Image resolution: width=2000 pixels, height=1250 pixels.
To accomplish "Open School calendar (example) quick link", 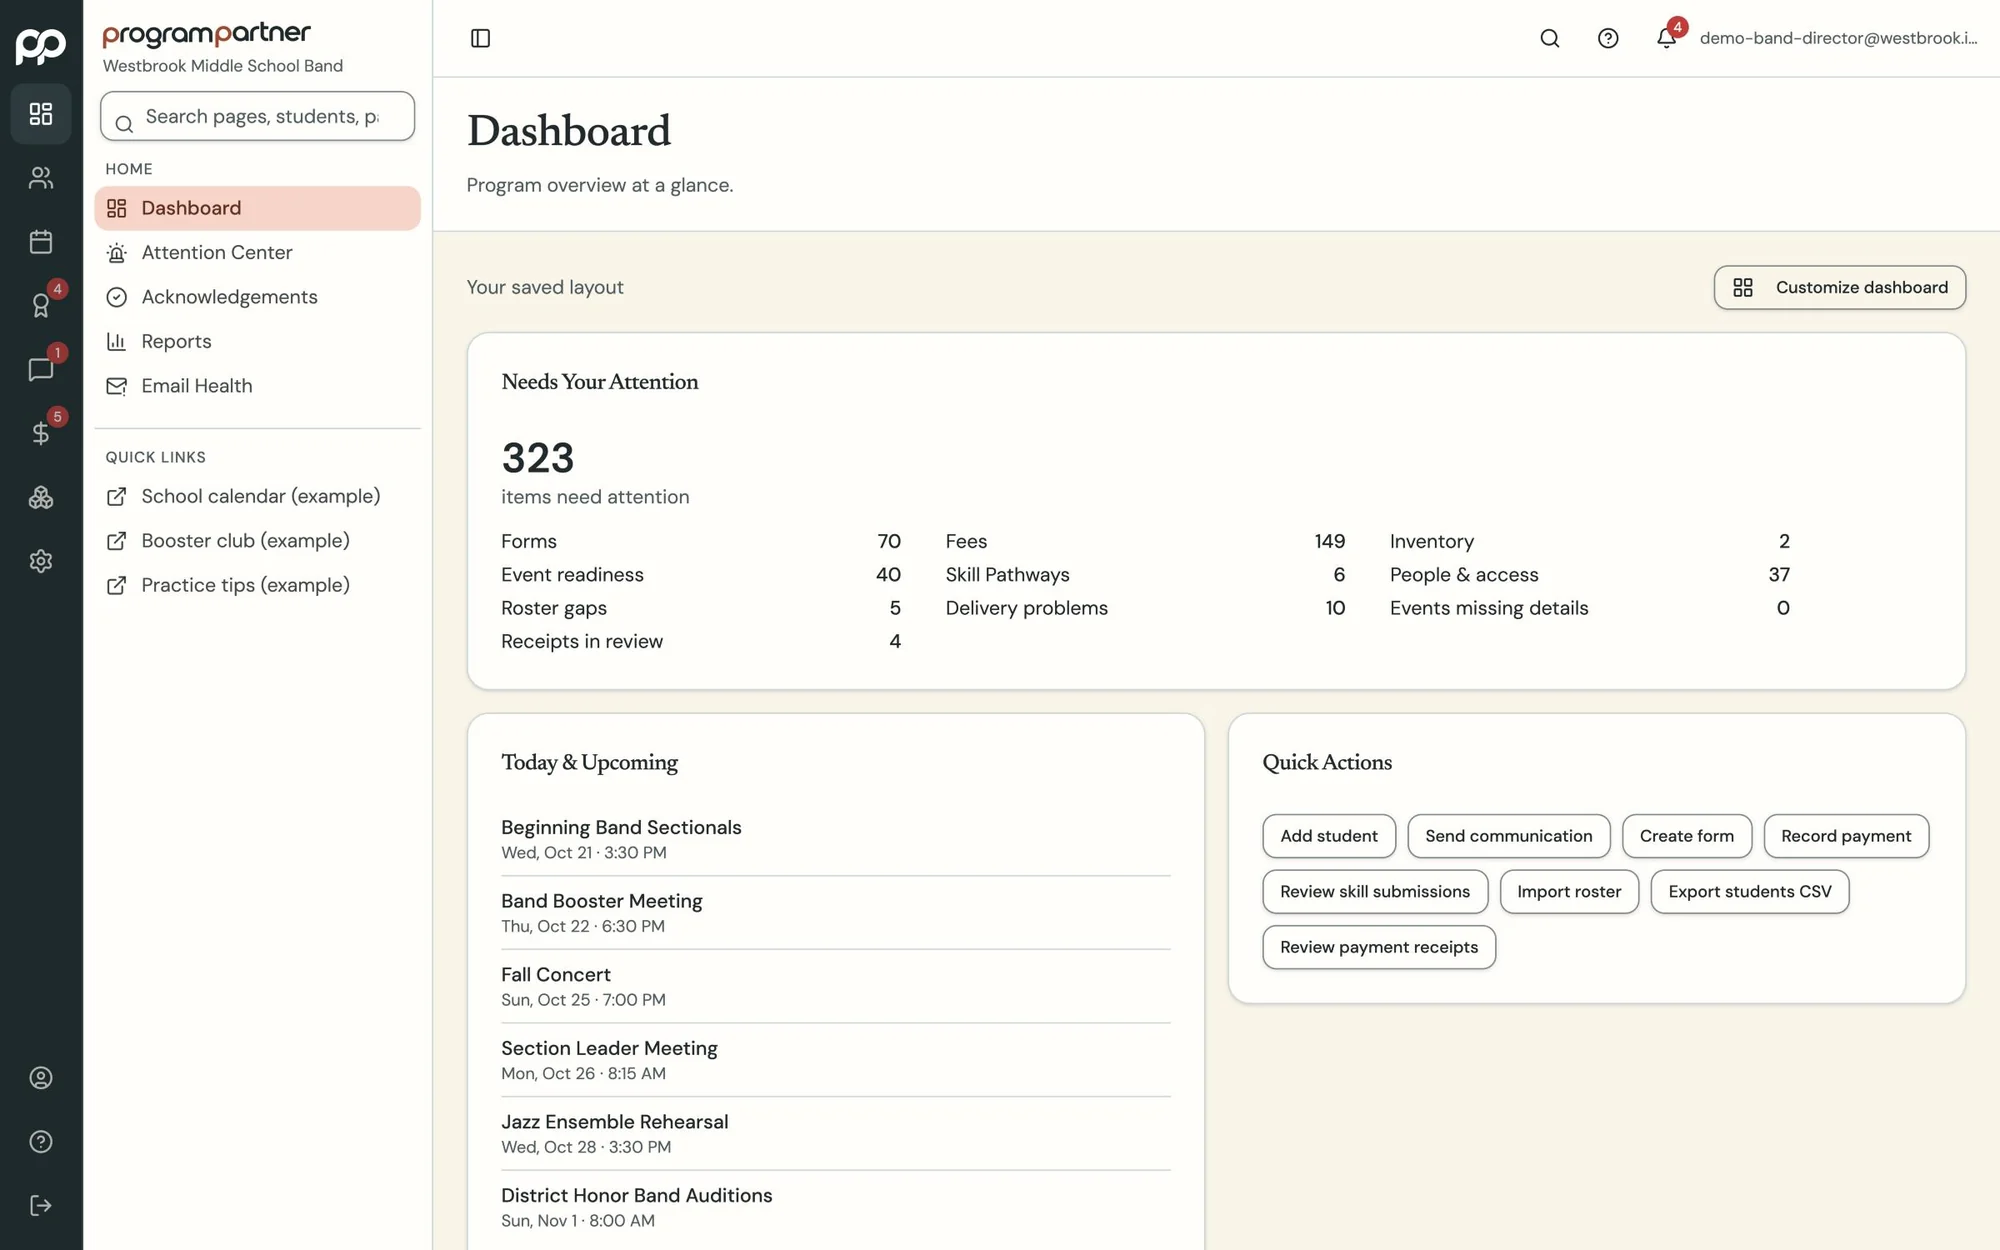I will pyautogui.click(x=258, y=497).
